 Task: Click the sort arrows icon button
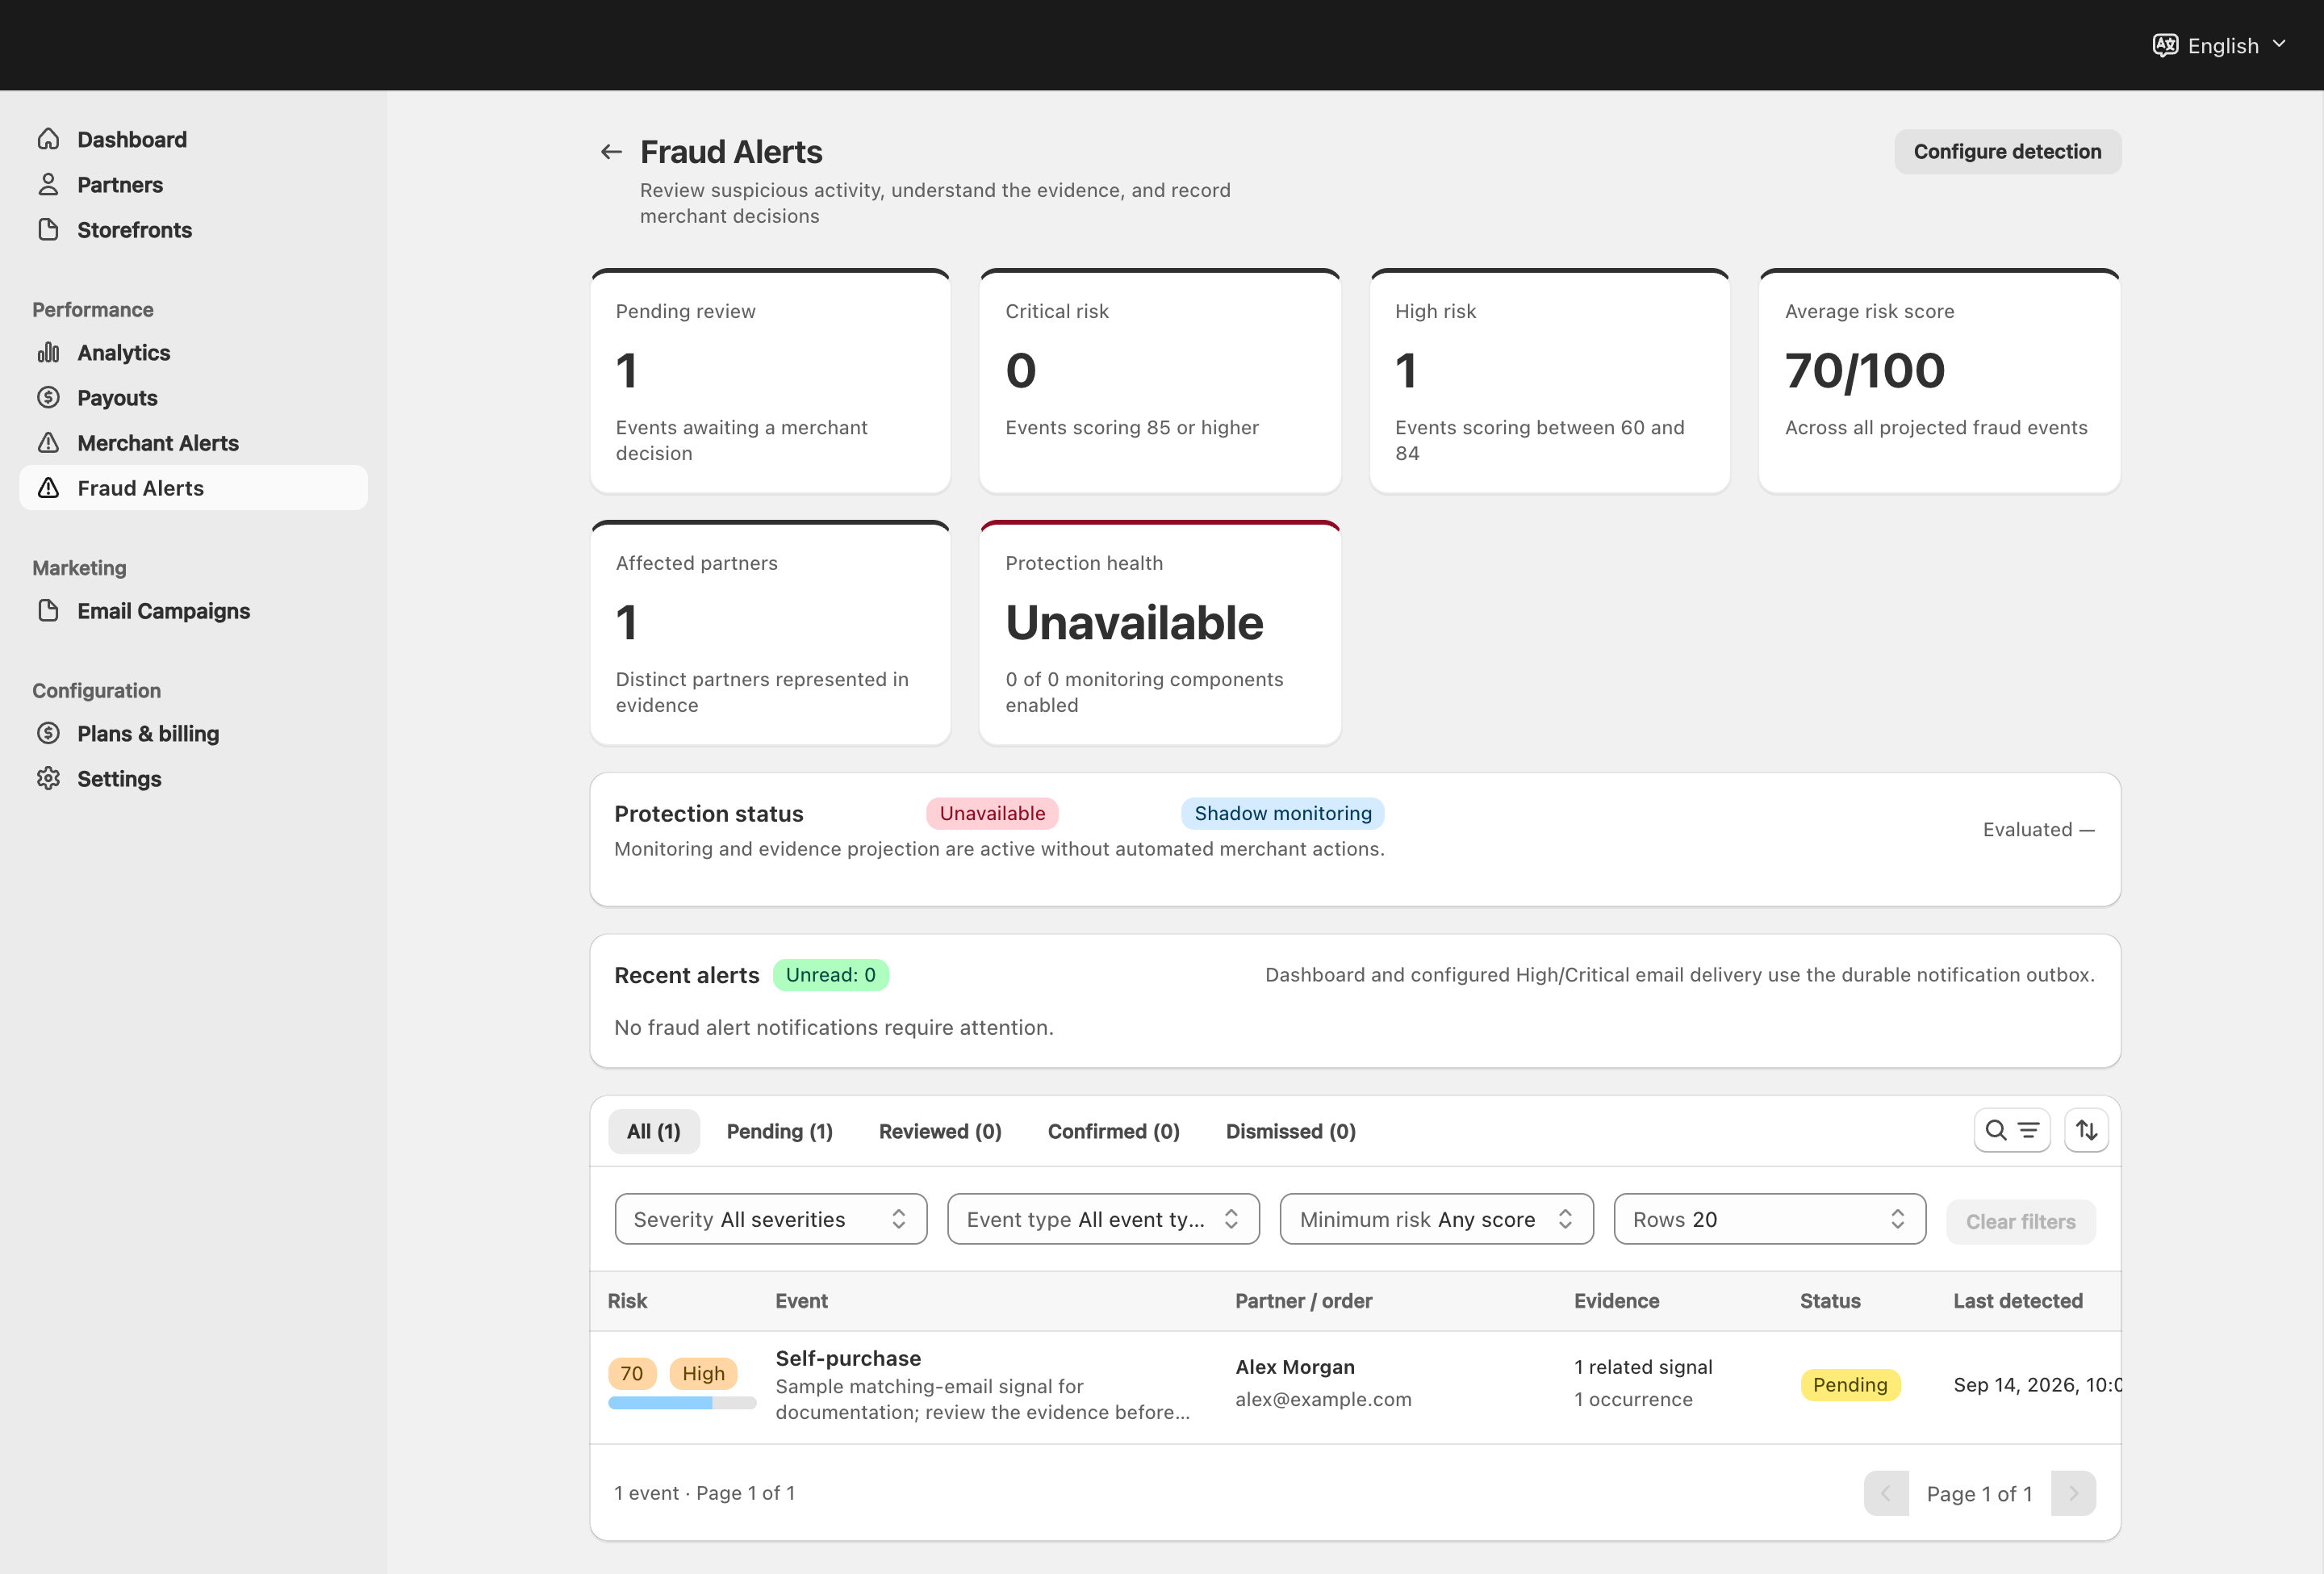[x=2086, y=1130]
